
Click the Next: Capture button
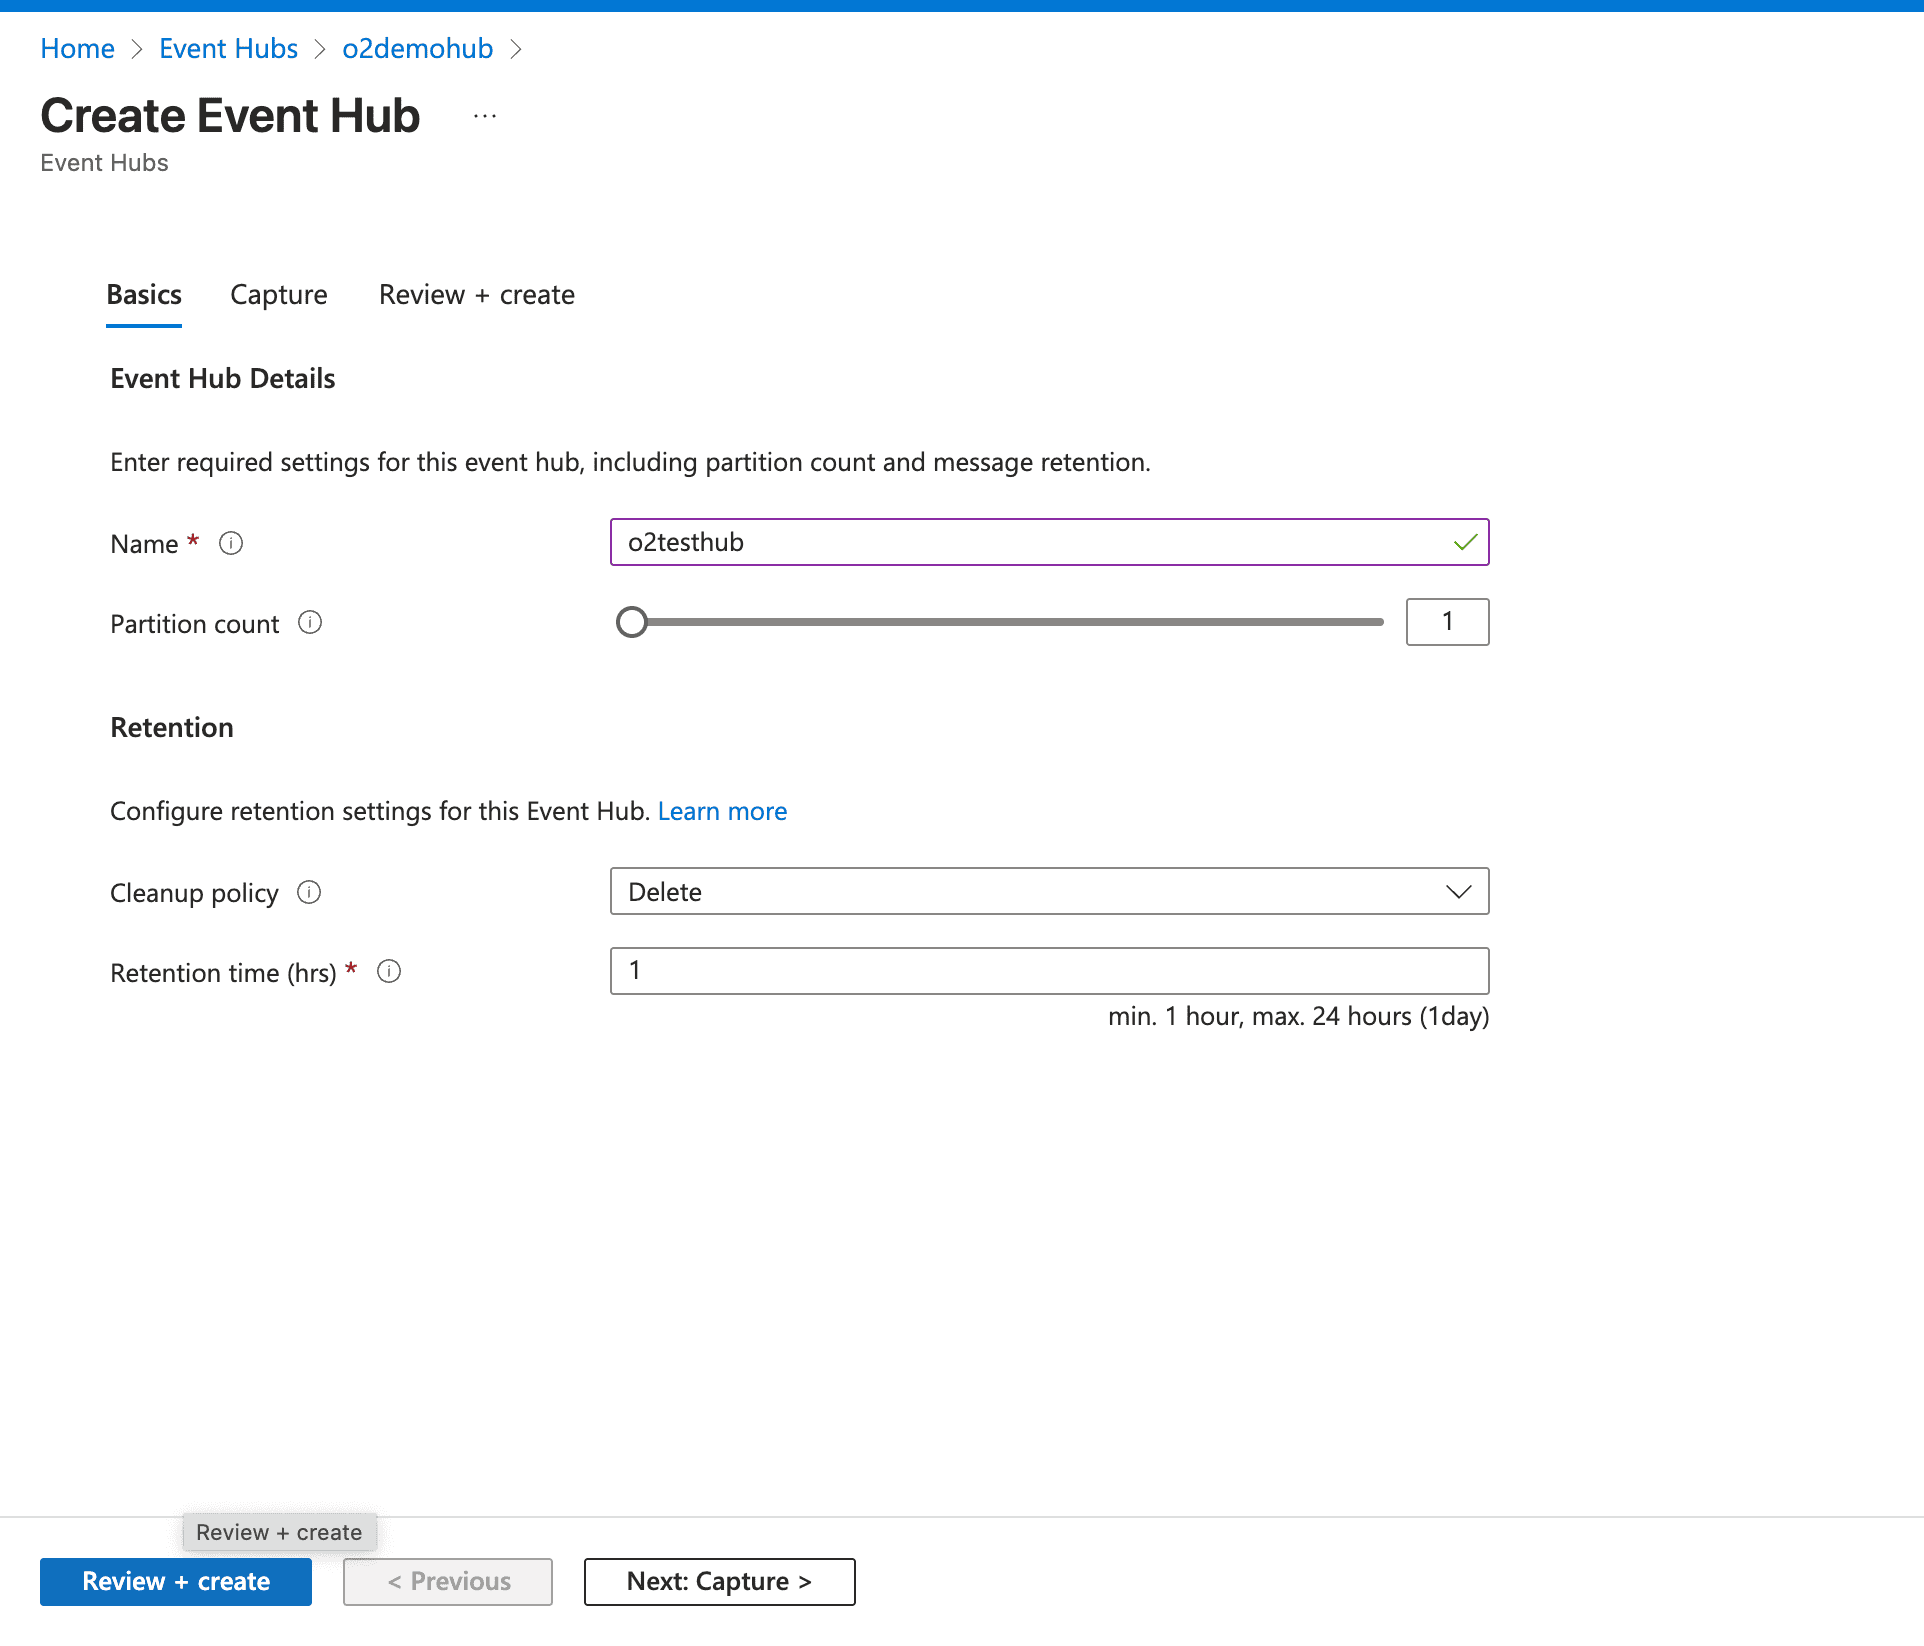tap(719, 1581)
